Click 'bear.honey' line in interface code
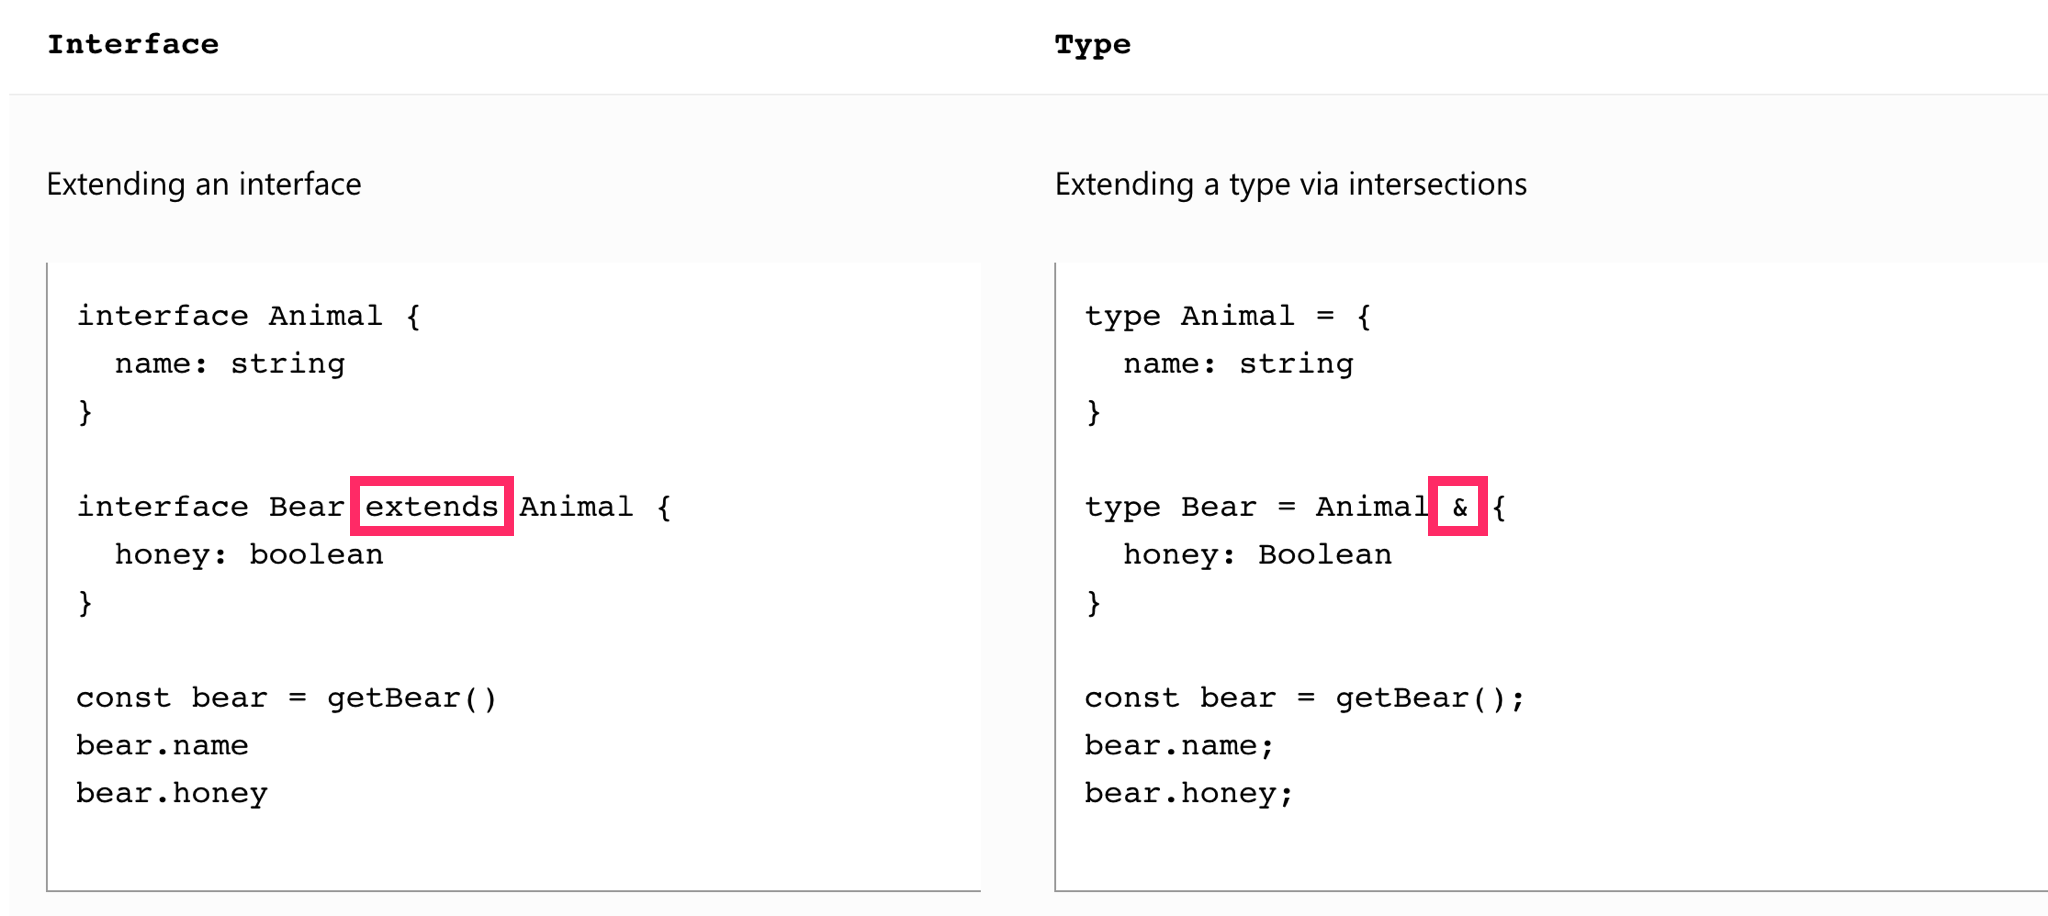Screen dimensions: 2048x916 [172, 793]
